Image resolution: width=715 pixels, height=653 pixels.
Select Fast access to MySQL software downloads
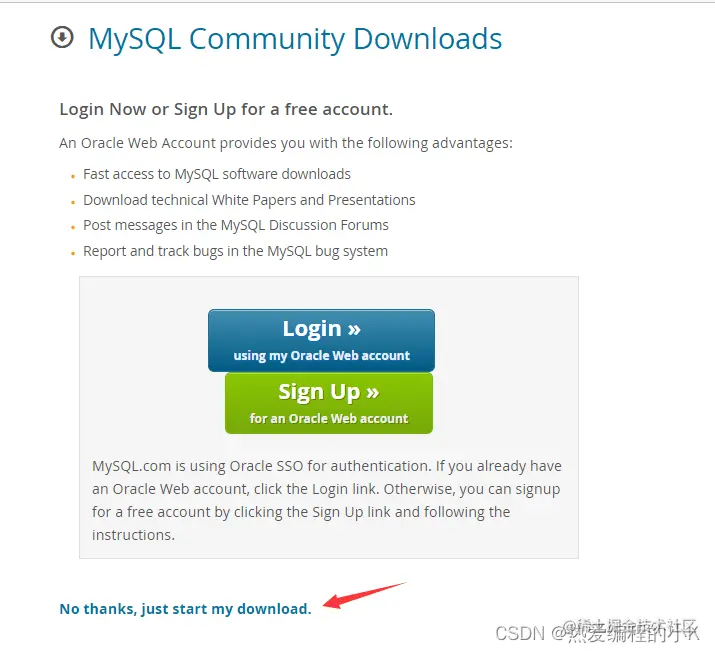tap(217, 174)
